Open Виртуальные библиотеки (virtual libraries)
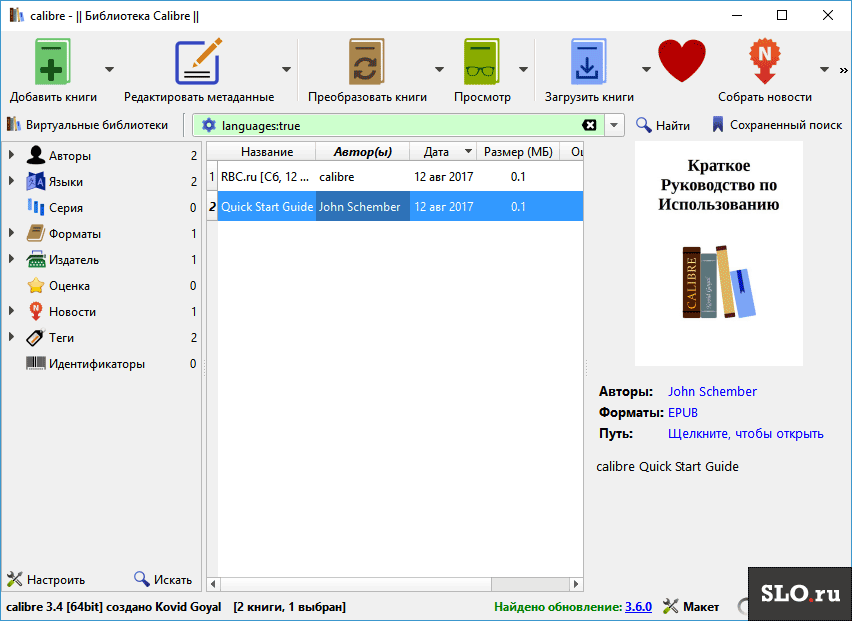Viewport: 852px width, 621px height. [87, 125]
